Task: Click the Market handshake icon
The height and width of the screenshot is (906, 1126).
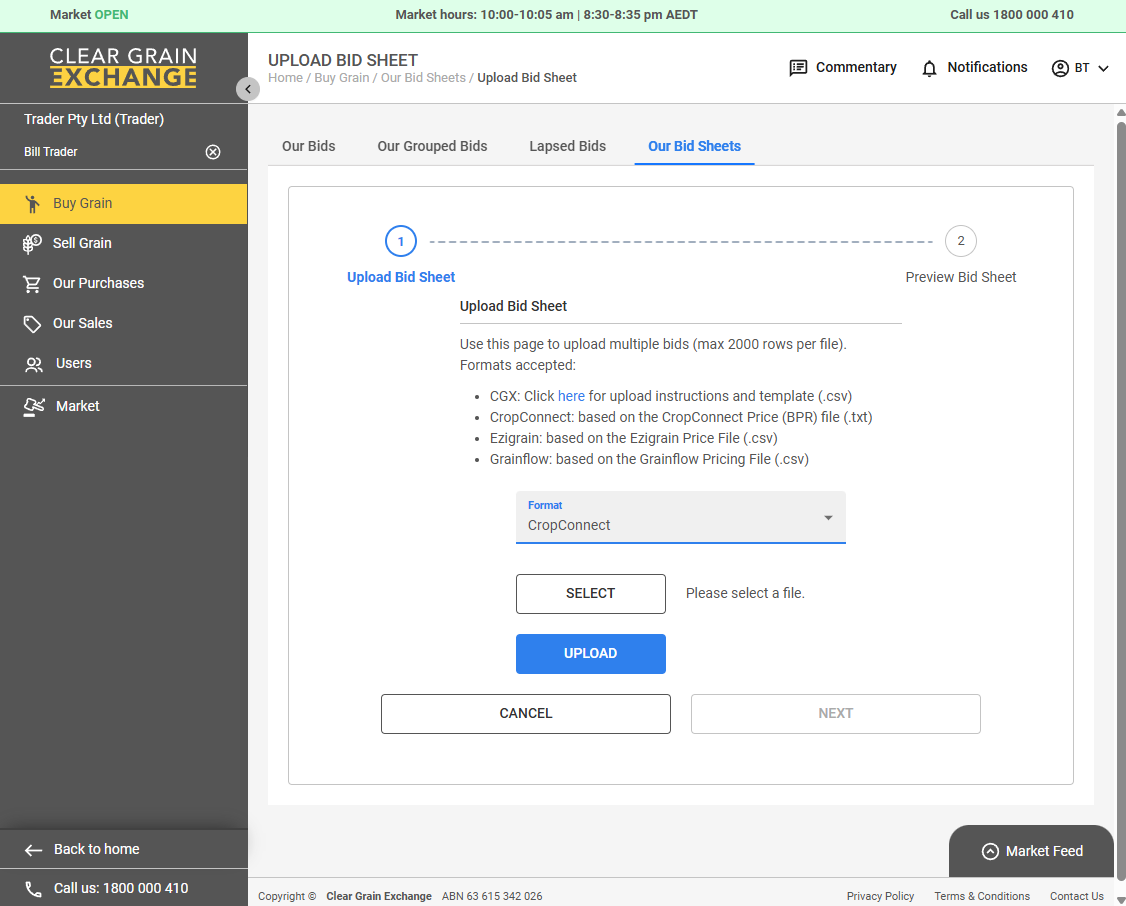Action: [x=34, y=406]
